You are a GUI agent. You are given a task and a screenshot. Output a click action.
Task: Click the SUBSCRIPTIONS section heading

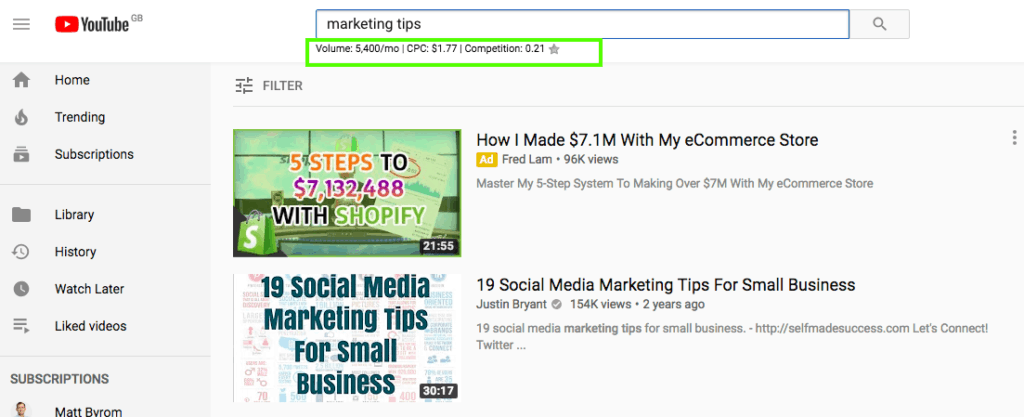pyautogui.click(x=59, y=379)
